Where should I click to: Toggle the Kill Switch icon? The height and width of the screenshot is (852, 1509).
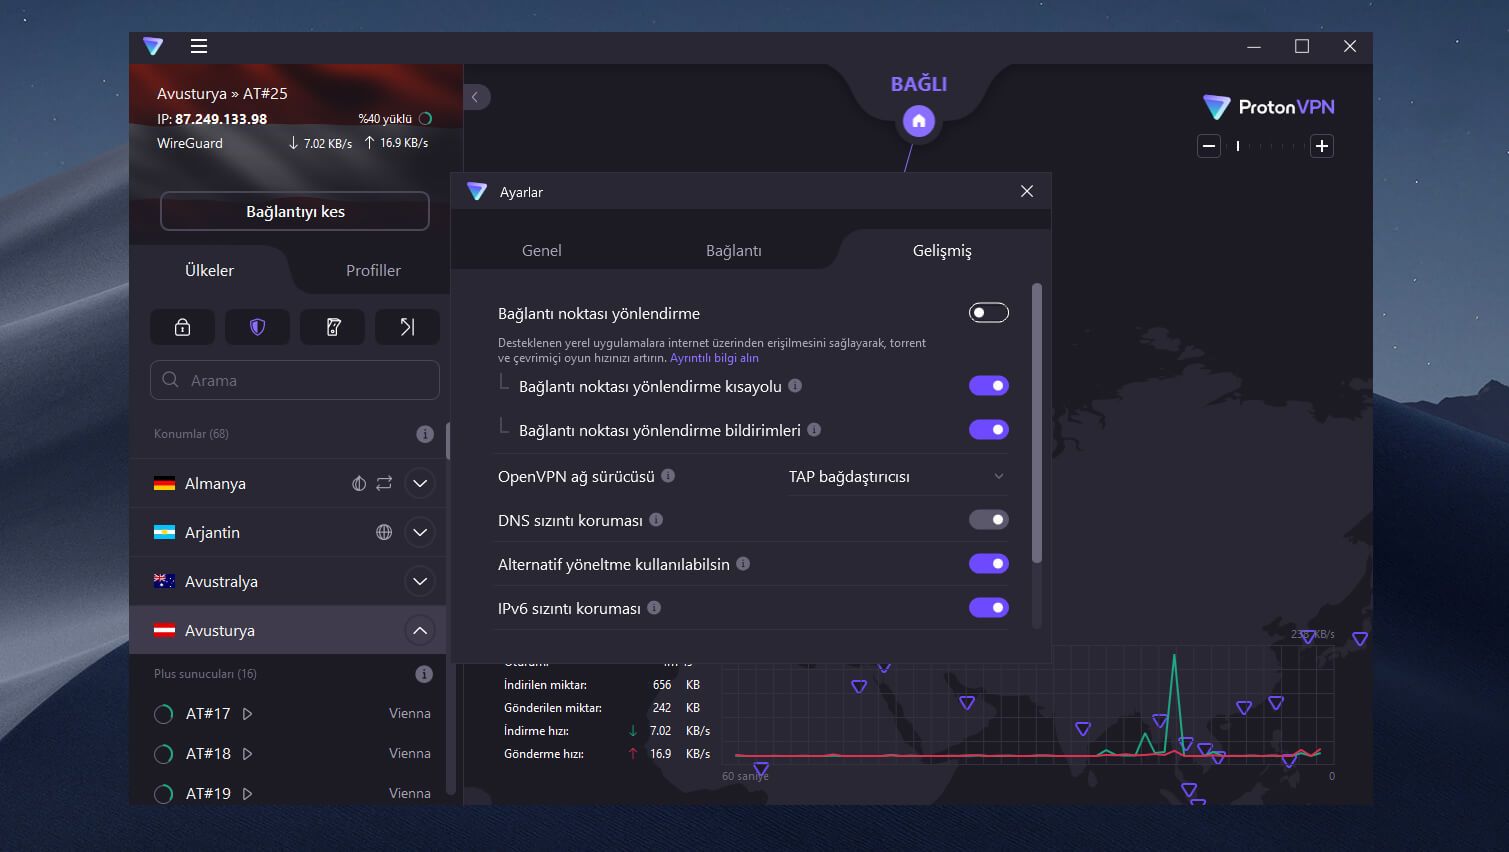pyautogui.click(x=333, y=327)
